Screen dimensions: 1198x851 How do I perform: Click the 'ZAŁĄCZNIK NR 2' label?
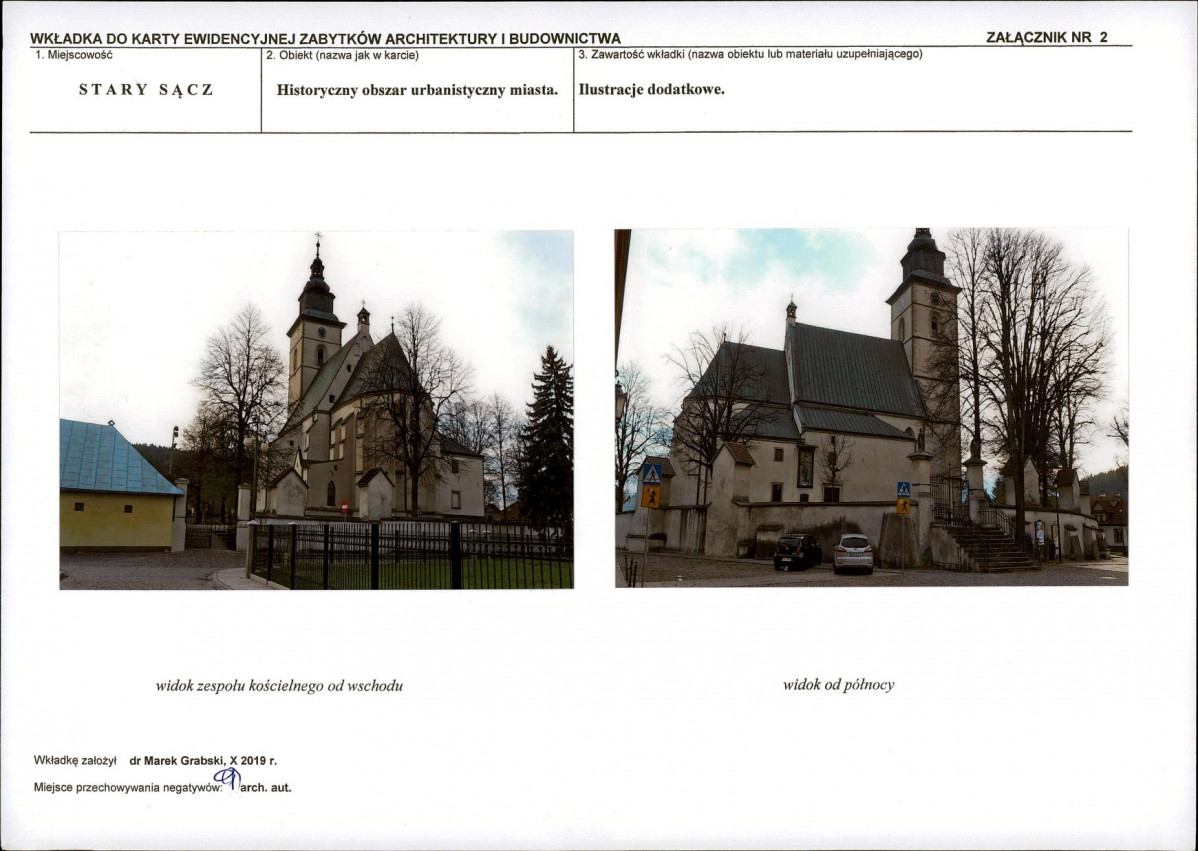tap(1047, 37)
